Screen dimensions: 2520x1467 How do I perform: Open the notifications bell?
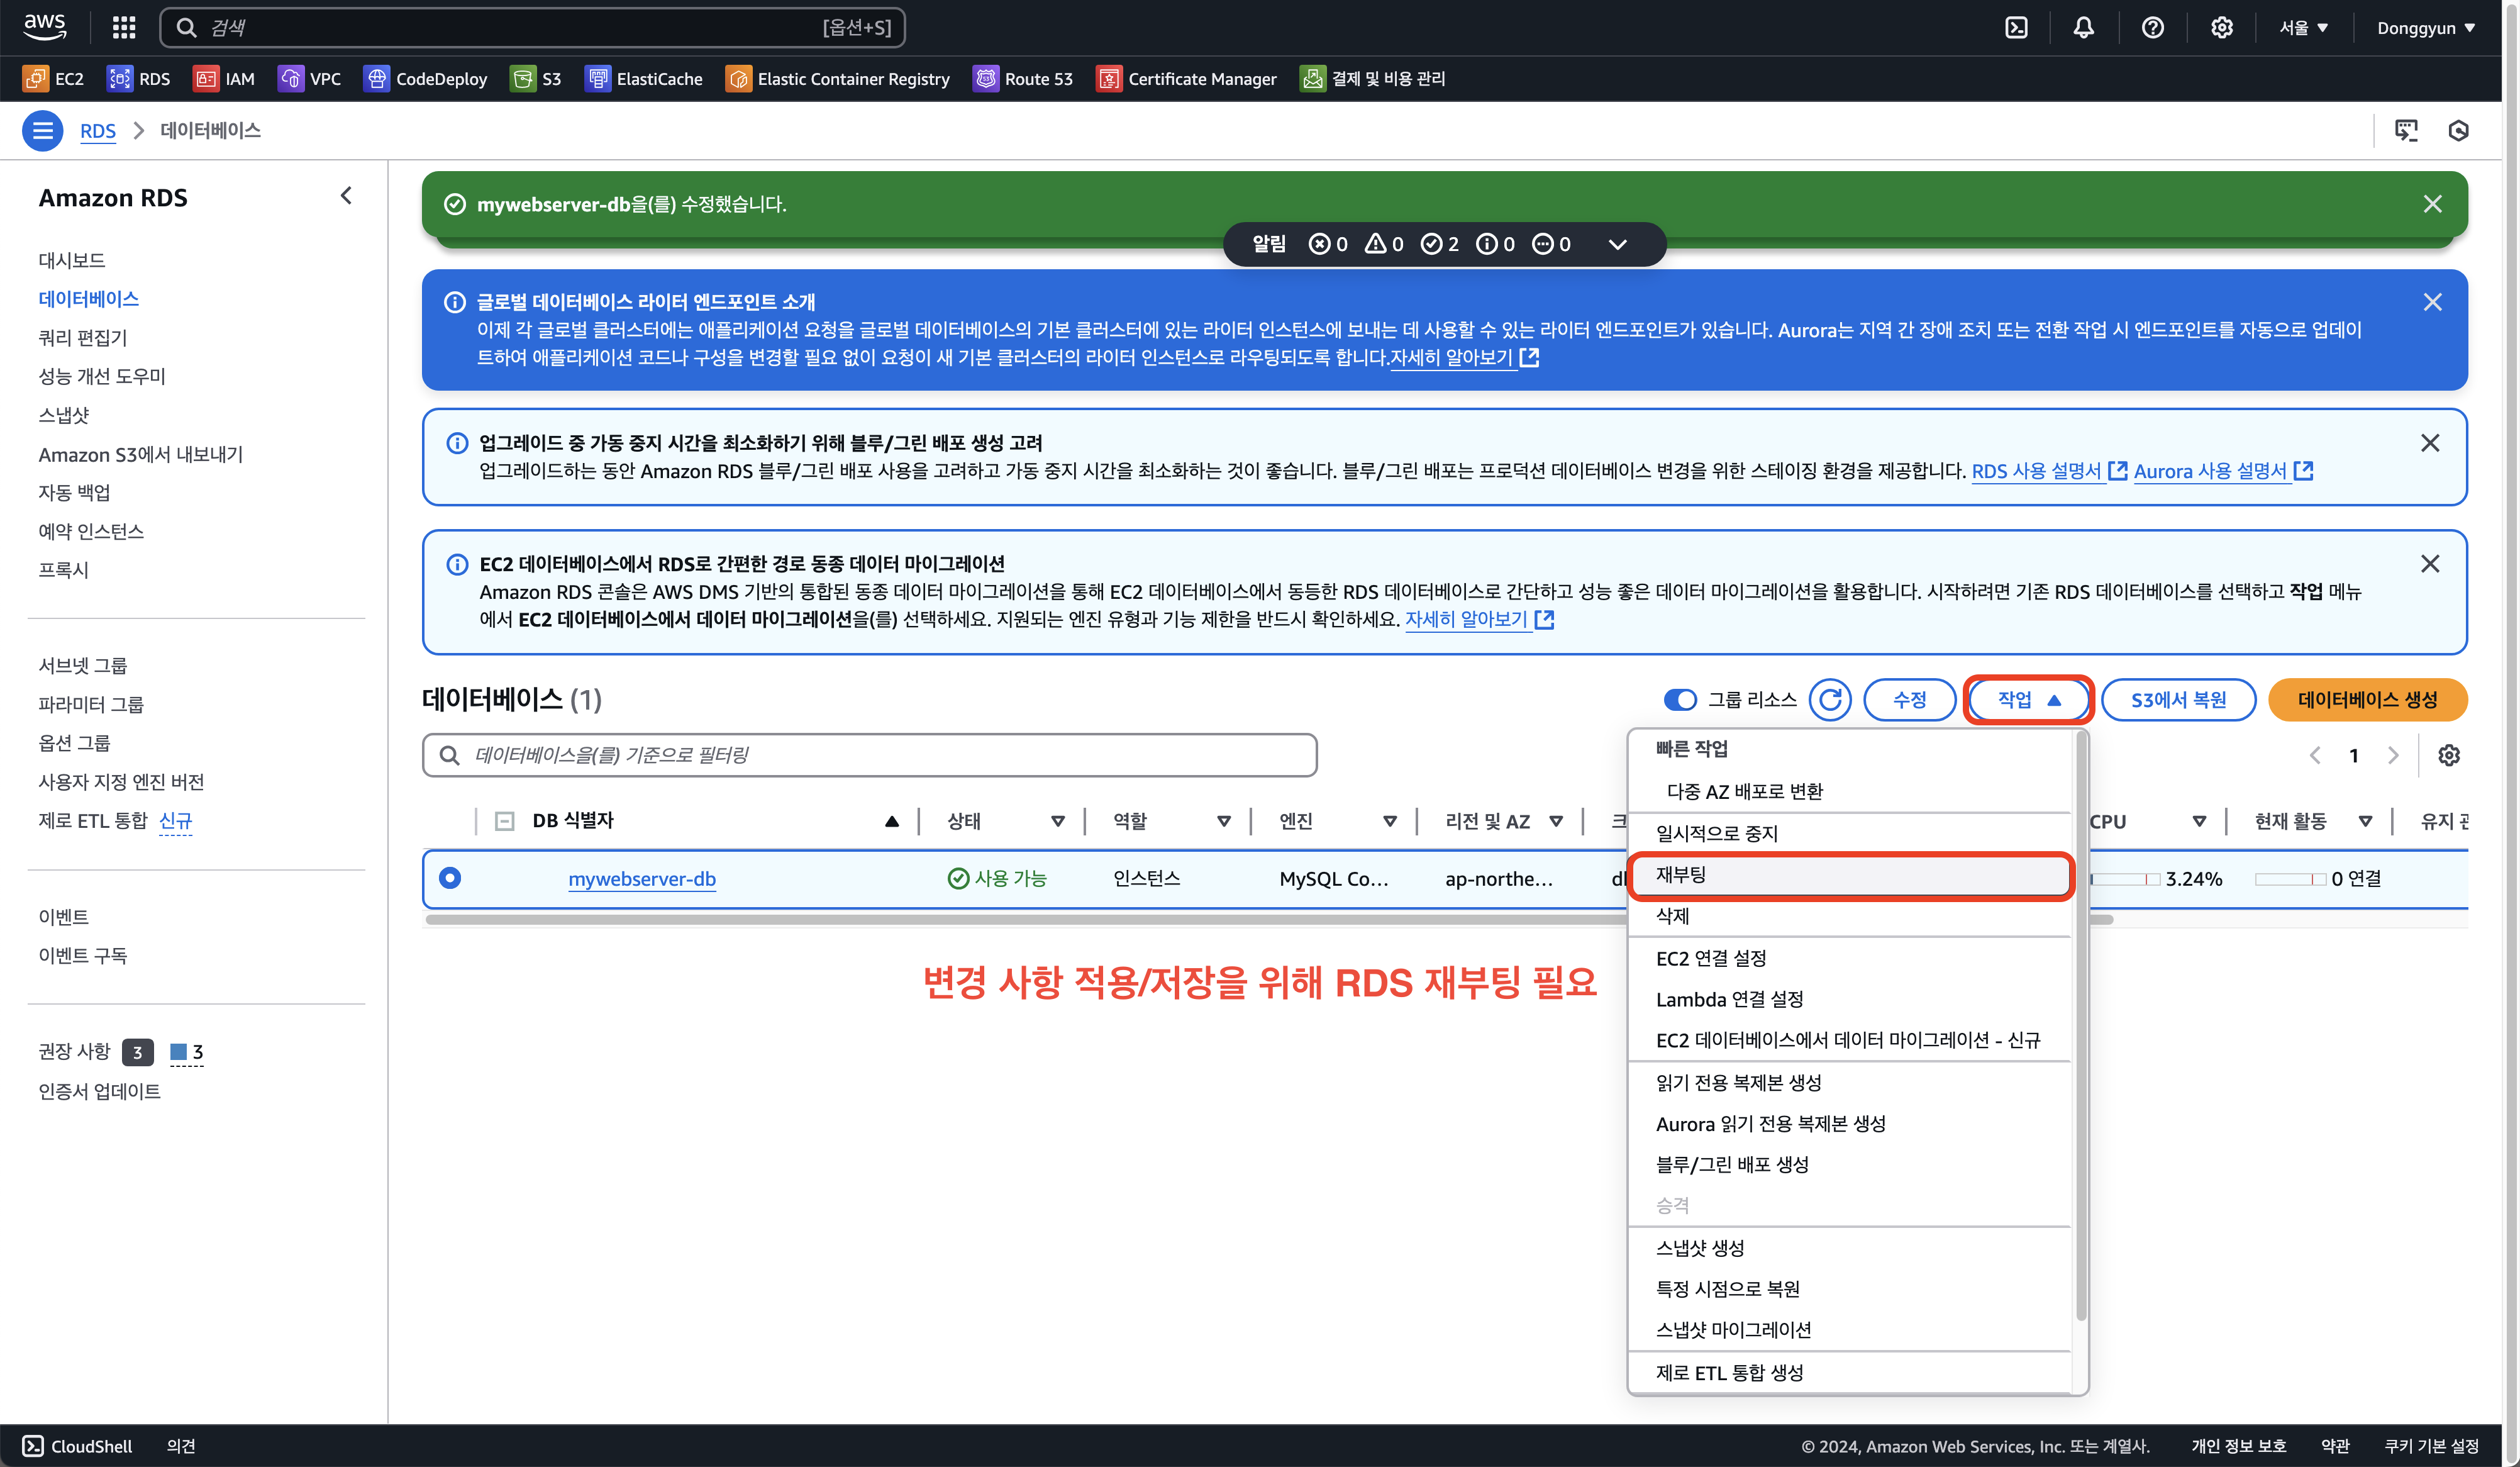[2084, 27]
